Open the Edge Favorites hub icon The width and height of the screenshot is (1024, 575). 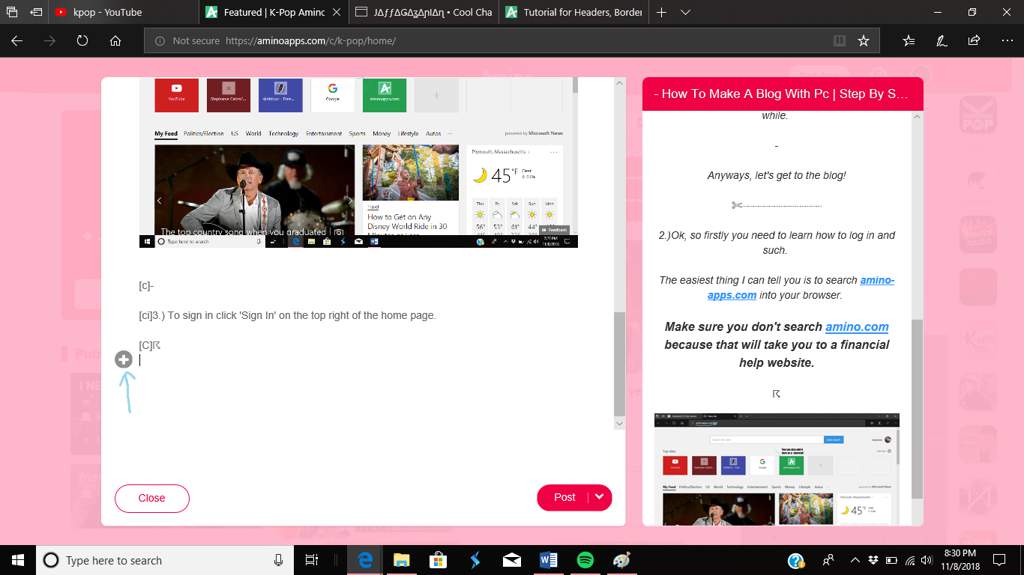point(908,41)
